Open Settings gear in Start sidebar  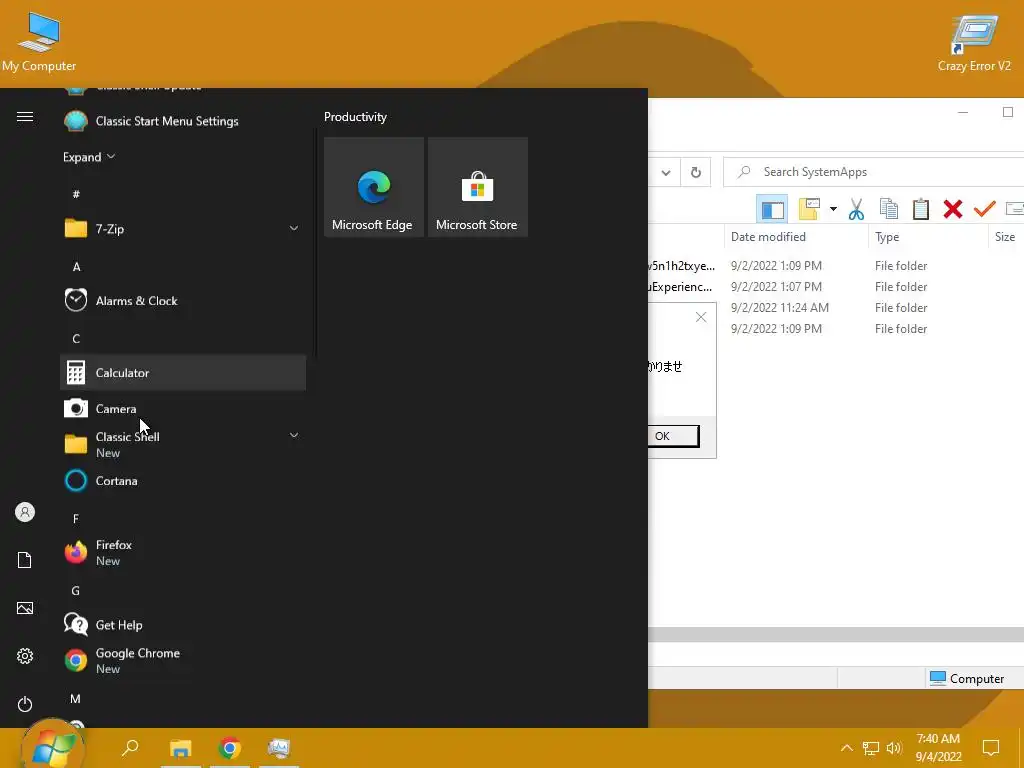(25, 656)
